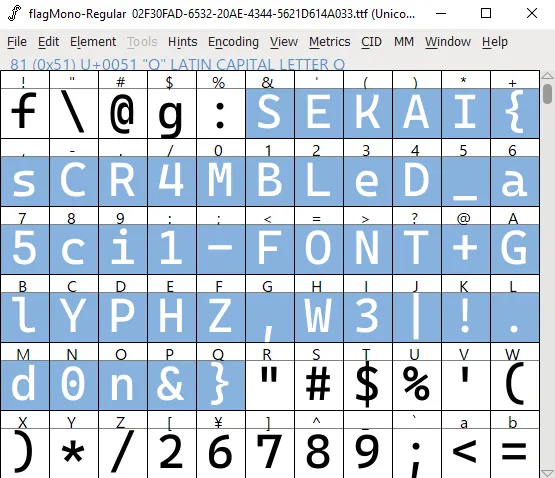This screenshot has width=555, height=478.
Task: Select 'A' glyph cell under ')' label
Action: point(417,113)
